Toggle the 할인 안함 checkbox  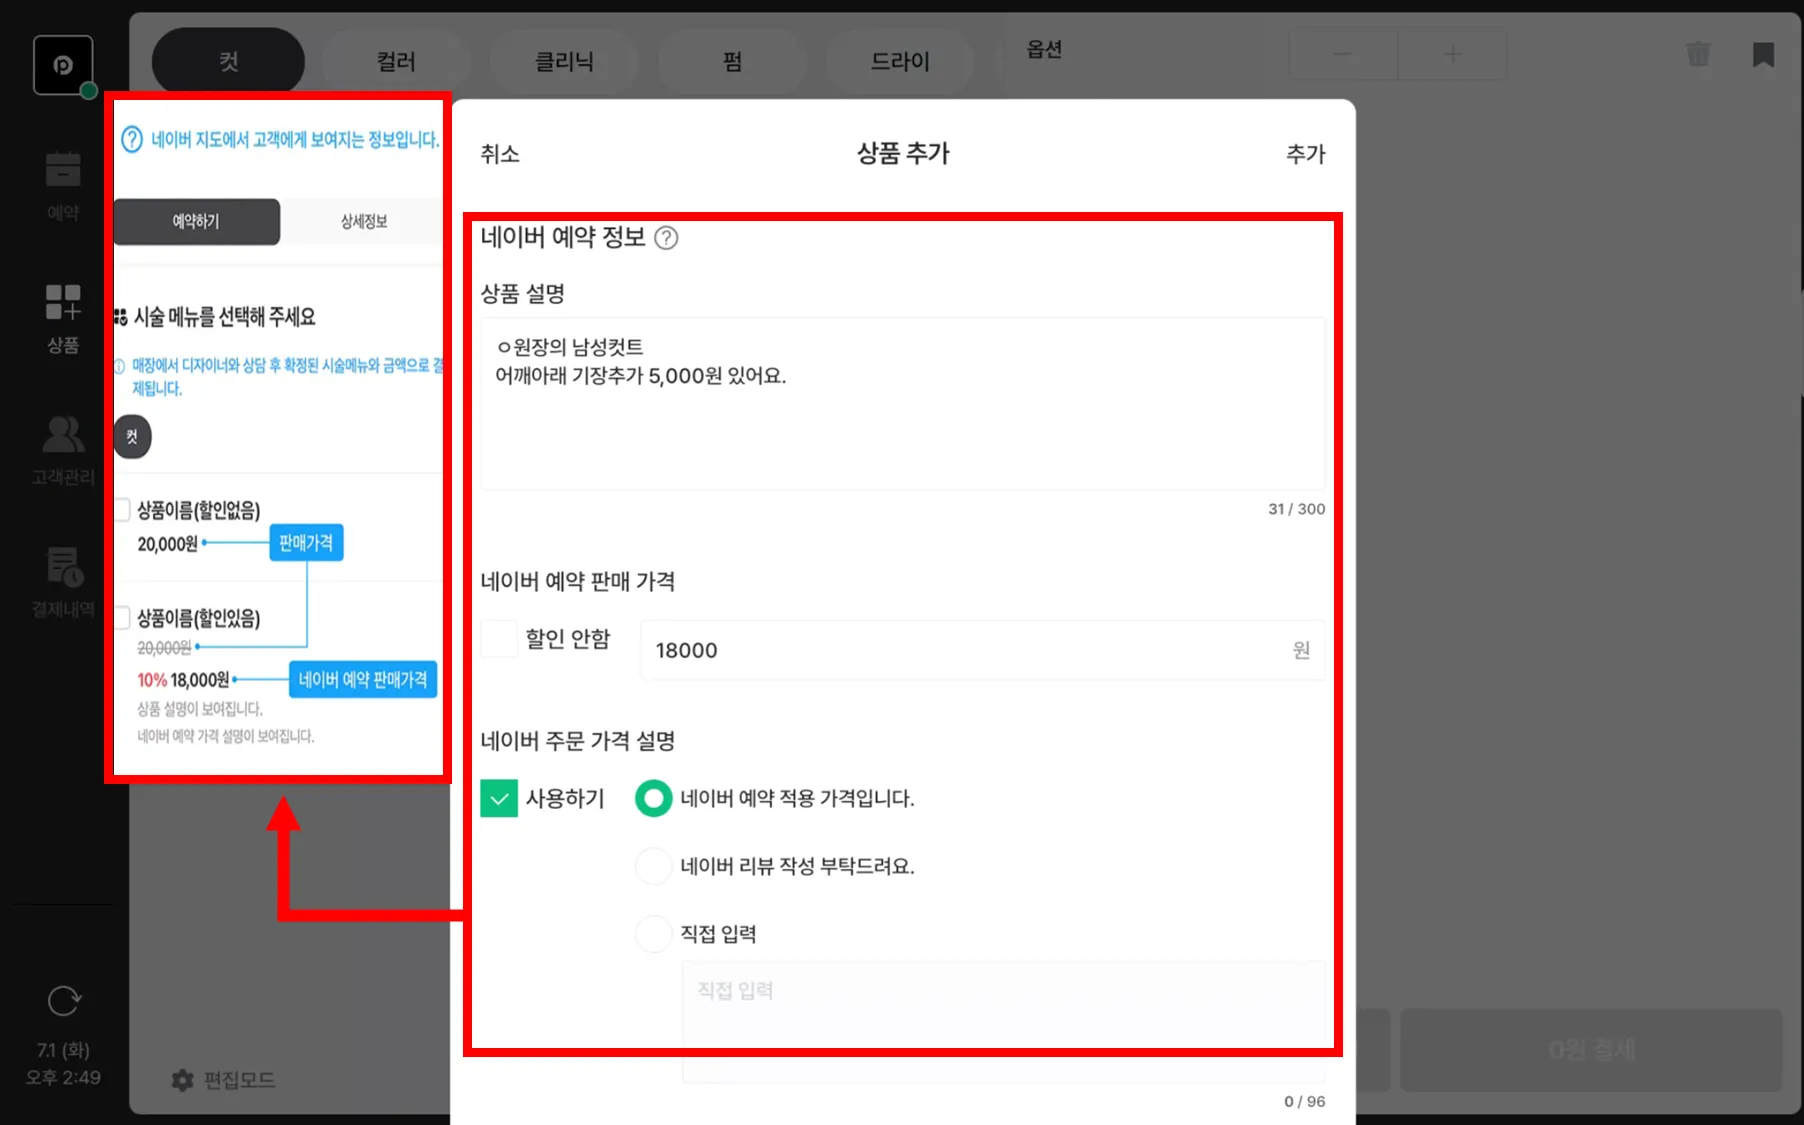tap(499, 639)
